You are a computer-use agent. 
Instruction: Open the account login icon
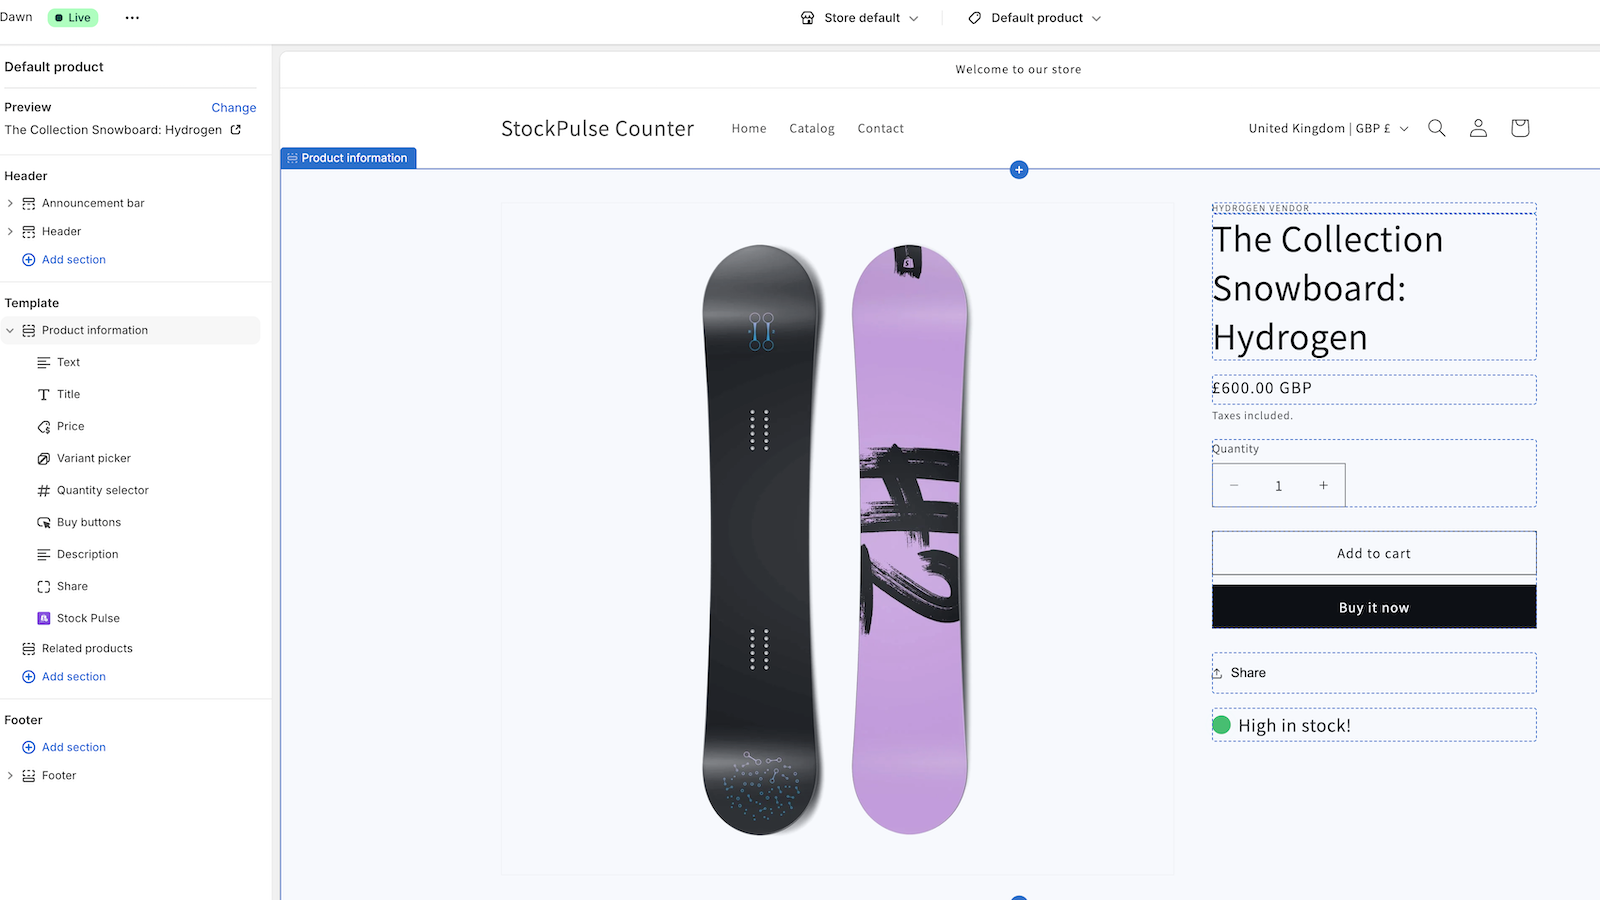1478,128
